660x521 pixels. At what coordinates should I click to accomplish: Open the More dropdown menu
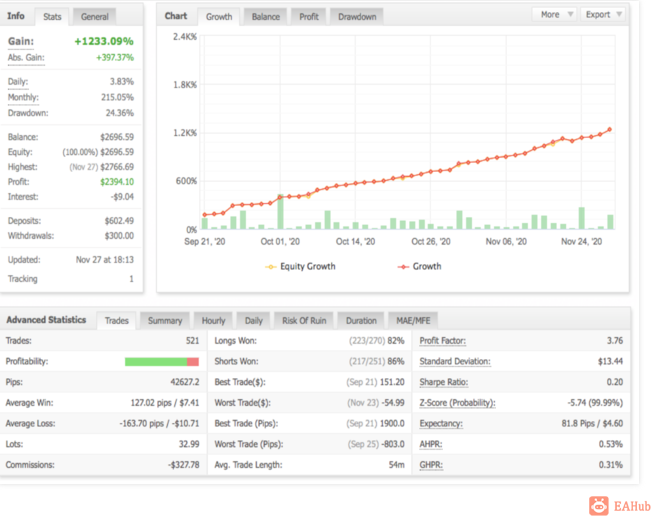coord(556,15)
